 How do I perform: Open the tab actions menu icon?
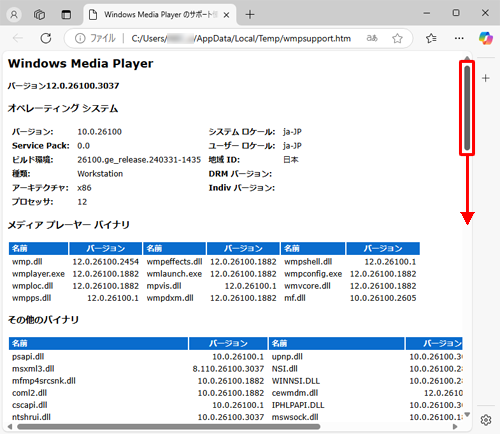click(x=66, y=15)
